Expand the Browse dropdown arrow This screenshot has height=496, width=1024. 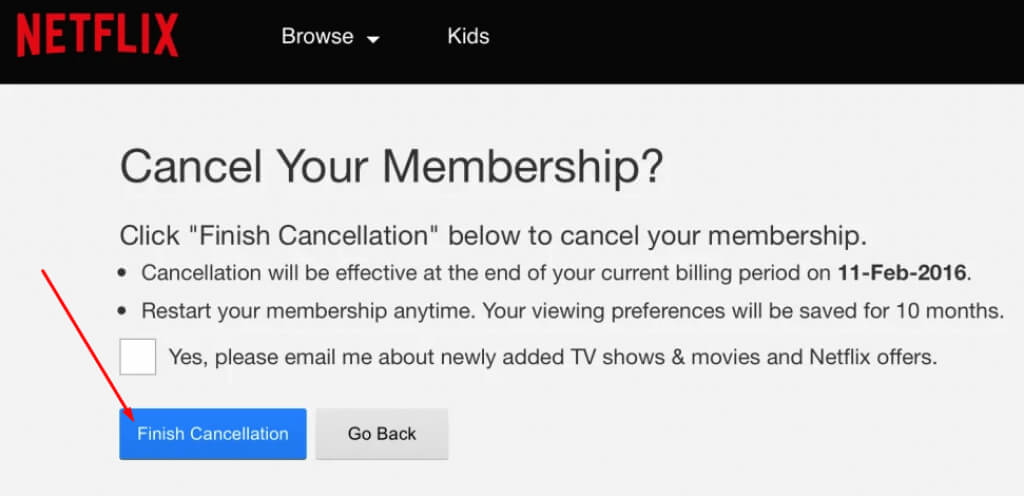click(x=373, y=39)
